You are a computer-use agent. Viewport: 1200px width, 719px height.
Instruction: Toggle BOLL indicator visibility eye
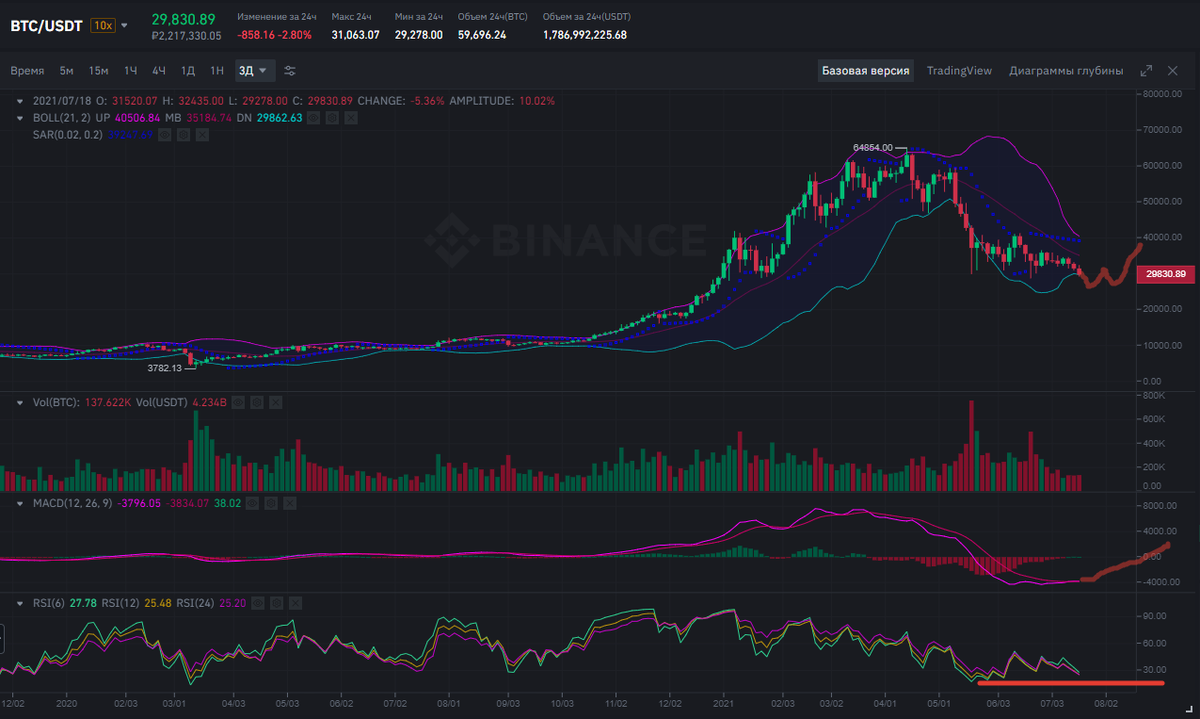313,118
